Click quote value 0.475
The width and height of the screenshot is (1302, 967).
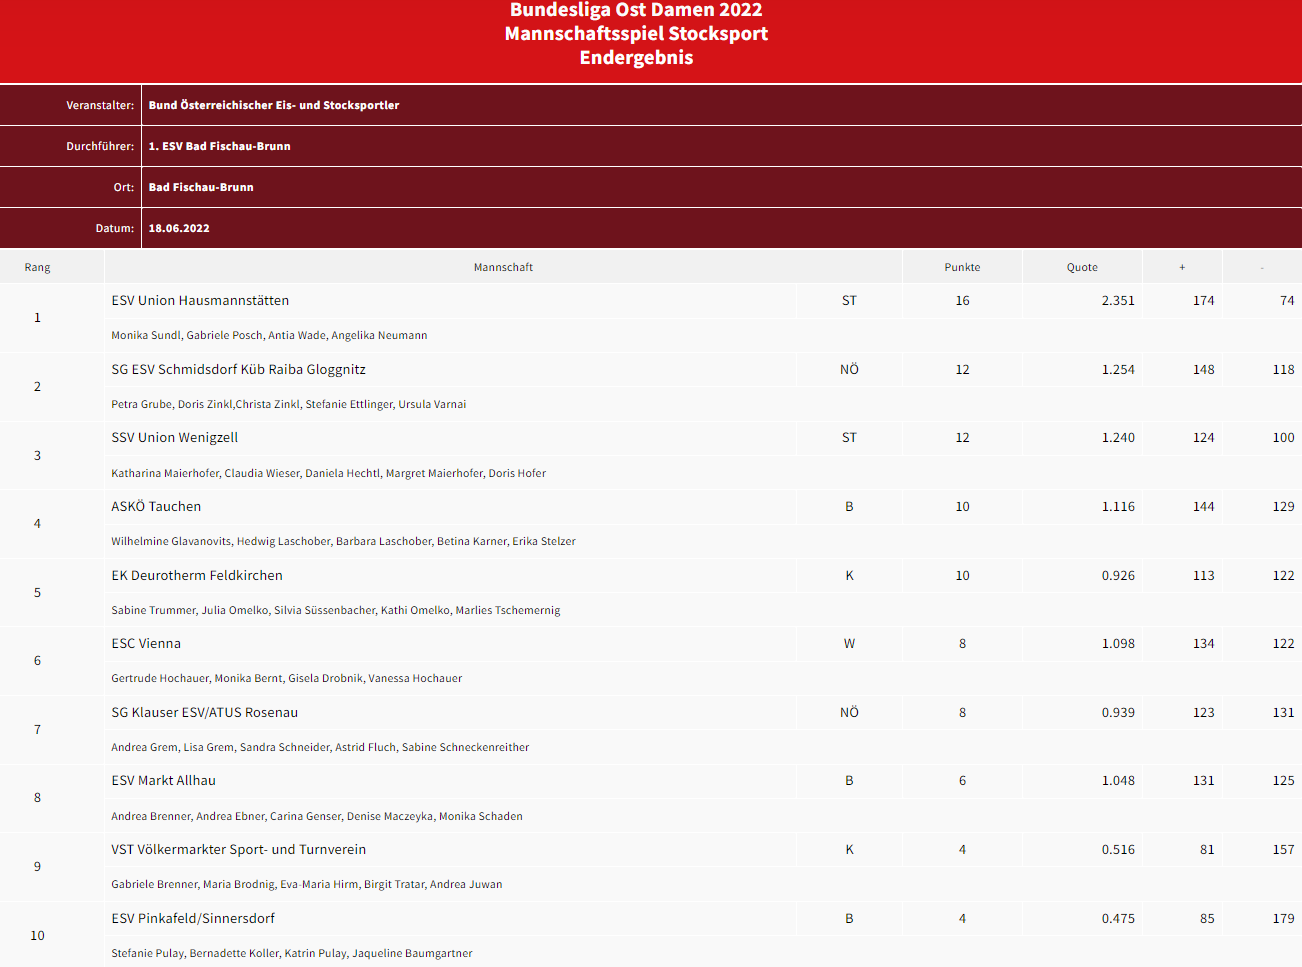click(1118, 918)
